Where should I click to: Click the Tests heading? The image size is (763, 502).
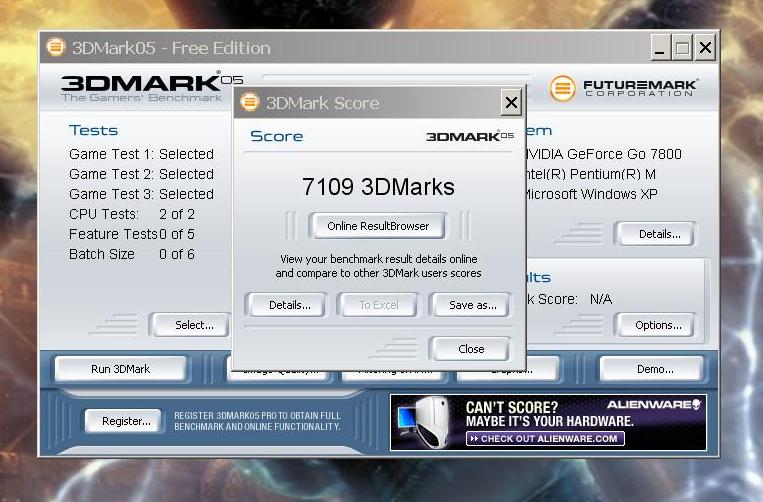click(93, 130)
